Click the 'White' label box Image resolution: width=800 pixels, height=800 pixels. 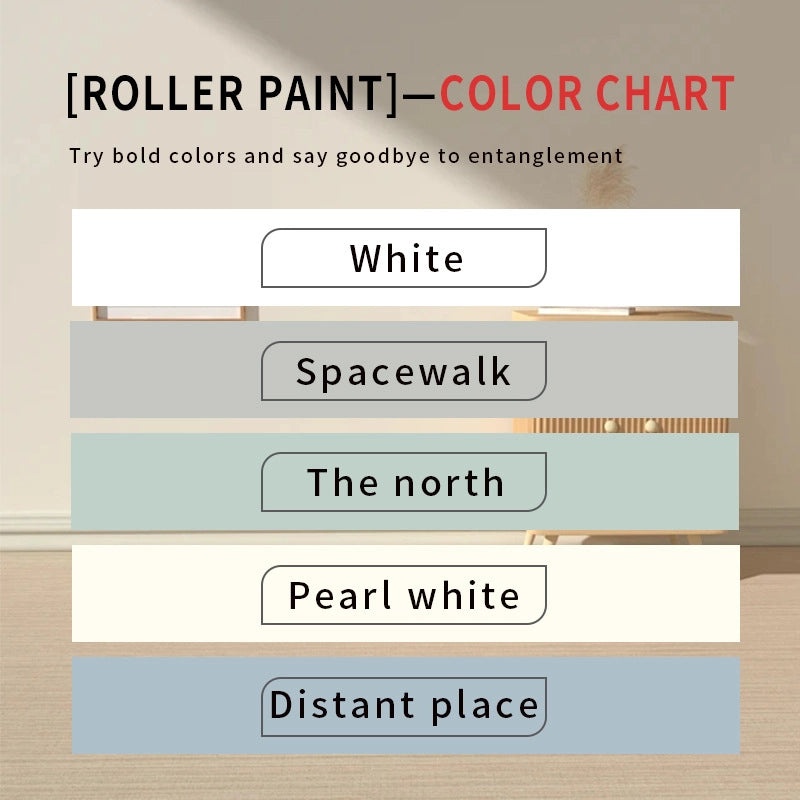pyautogui.click(x=404, y=258)
